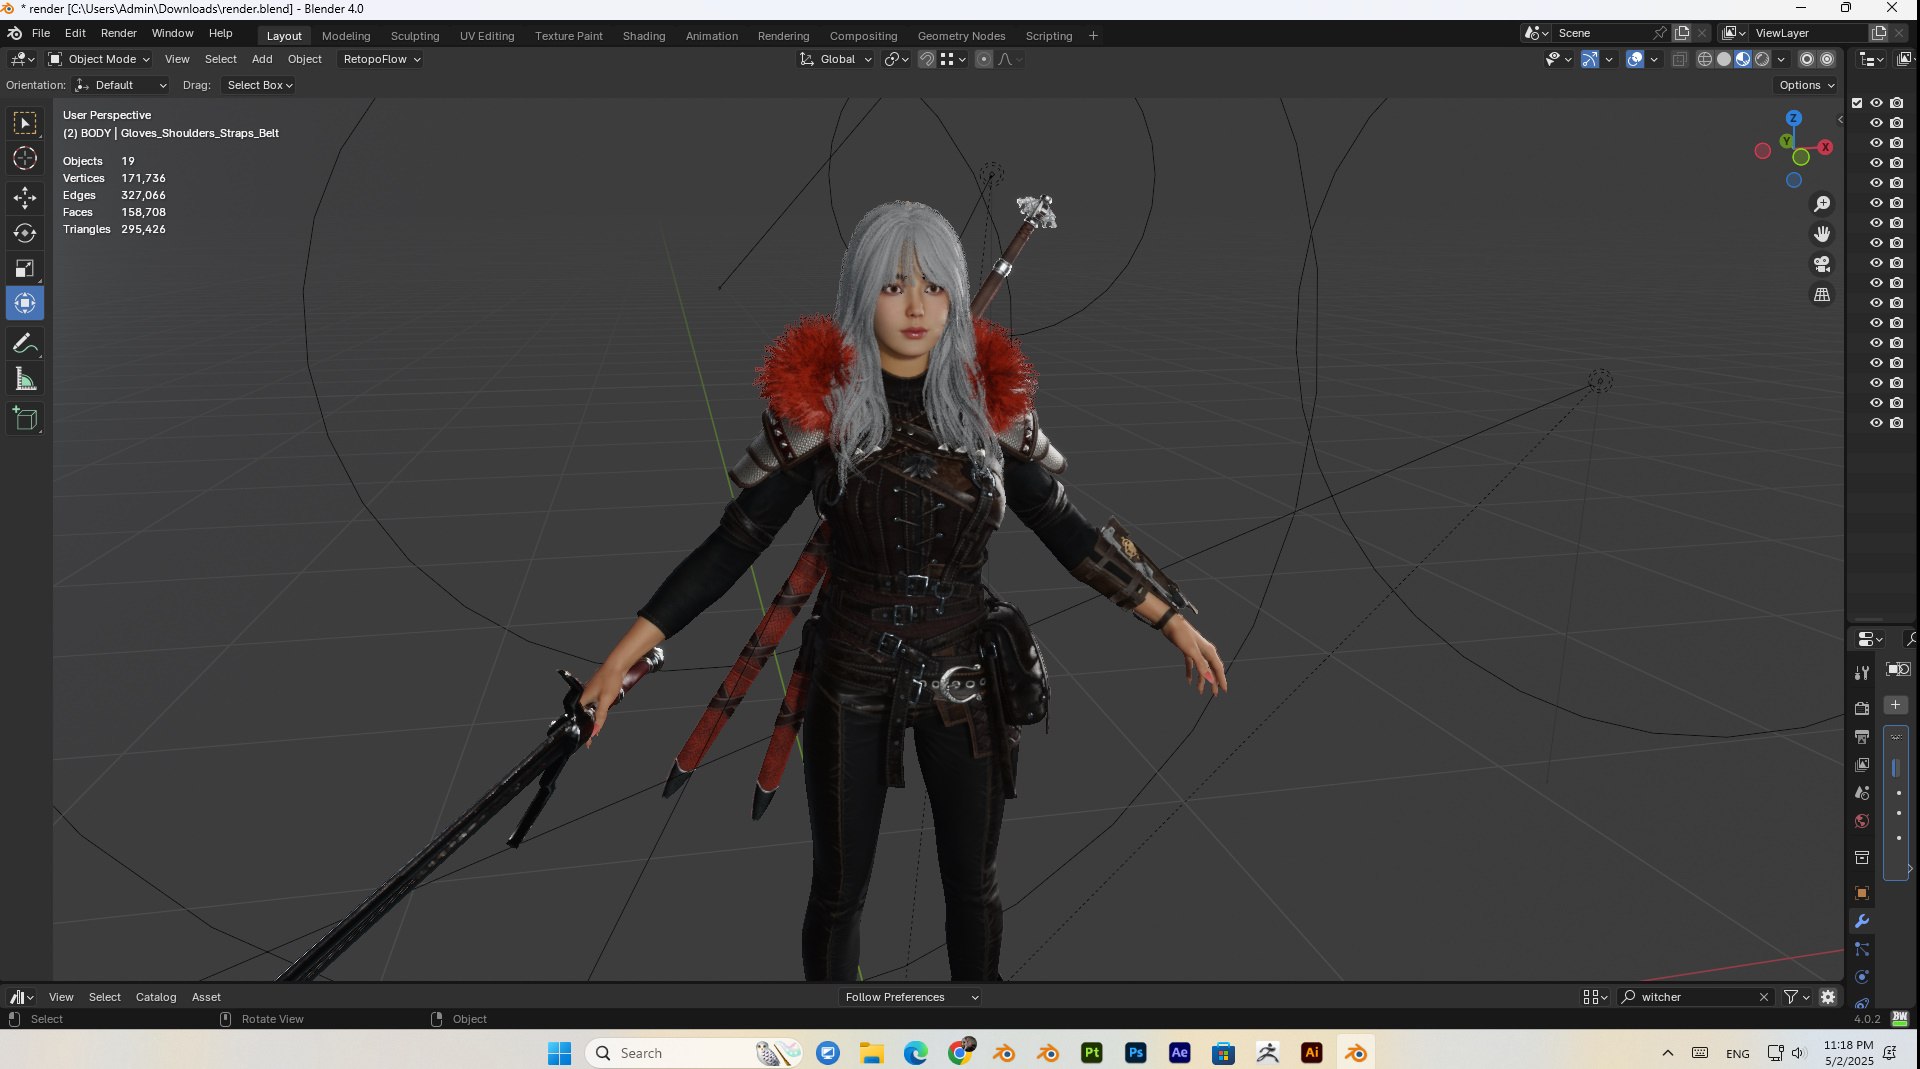Uncheck the collection checkbox in the outliner

[1857, 103]
